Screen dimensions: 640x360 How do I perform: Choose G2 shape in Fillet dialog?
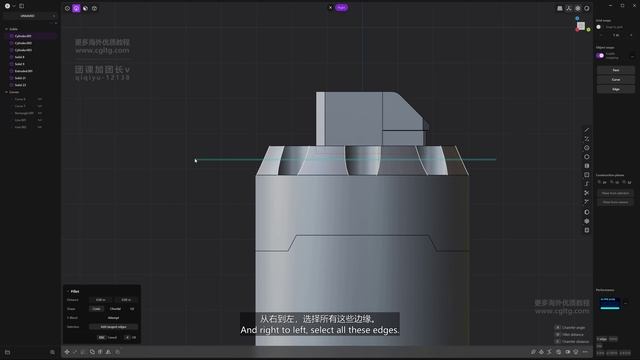[132, 309]
